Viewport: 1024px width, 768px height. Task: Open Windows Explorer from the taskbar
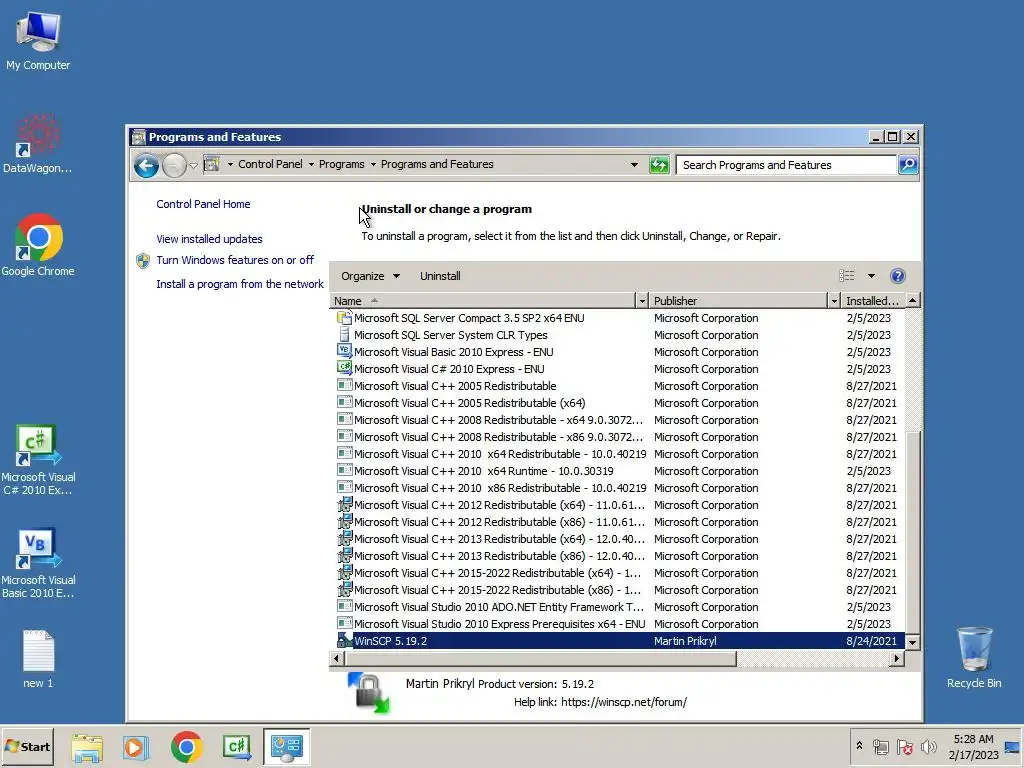(x=87, y=747)
